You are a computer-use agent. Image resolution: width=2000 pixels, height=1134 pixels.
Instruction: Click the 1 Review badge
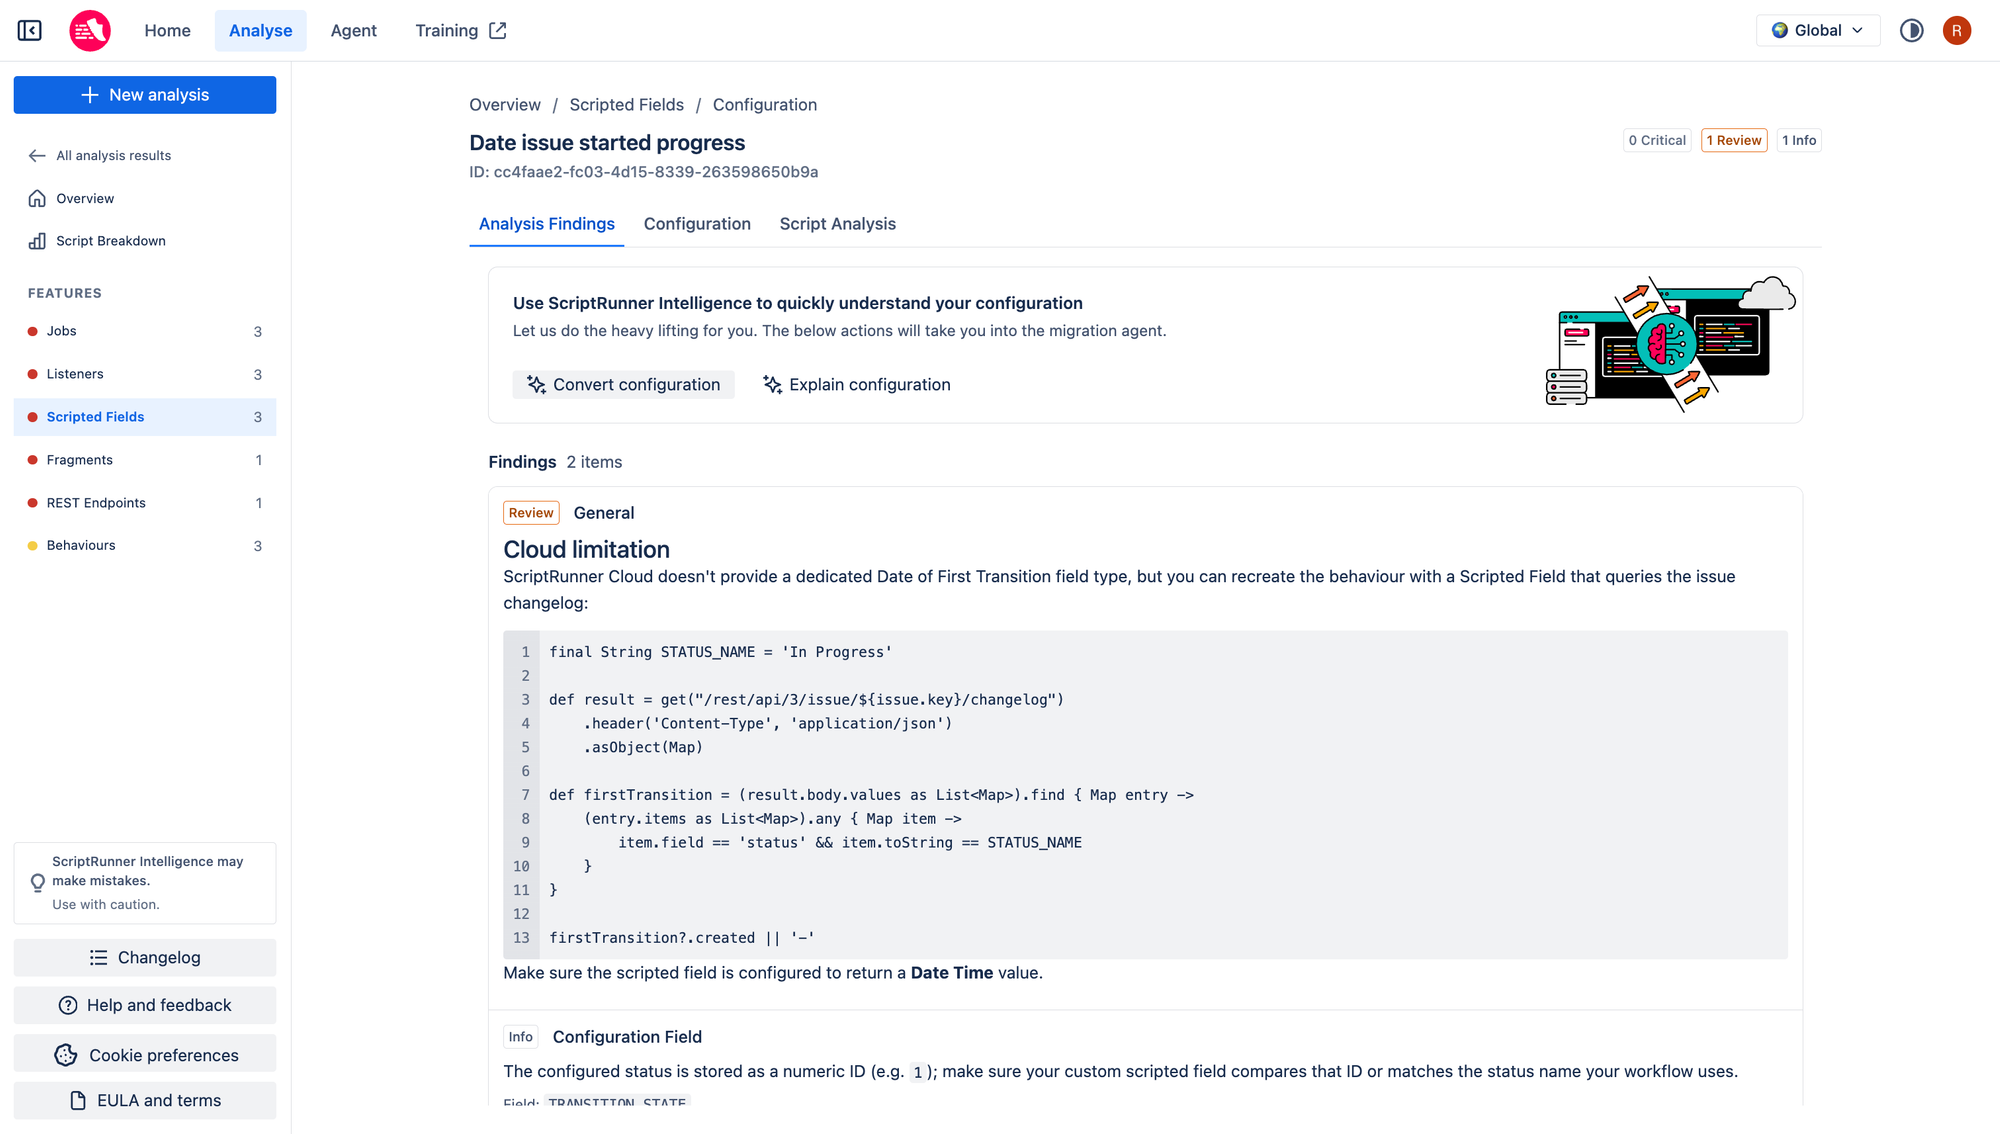coord(1734,141)
